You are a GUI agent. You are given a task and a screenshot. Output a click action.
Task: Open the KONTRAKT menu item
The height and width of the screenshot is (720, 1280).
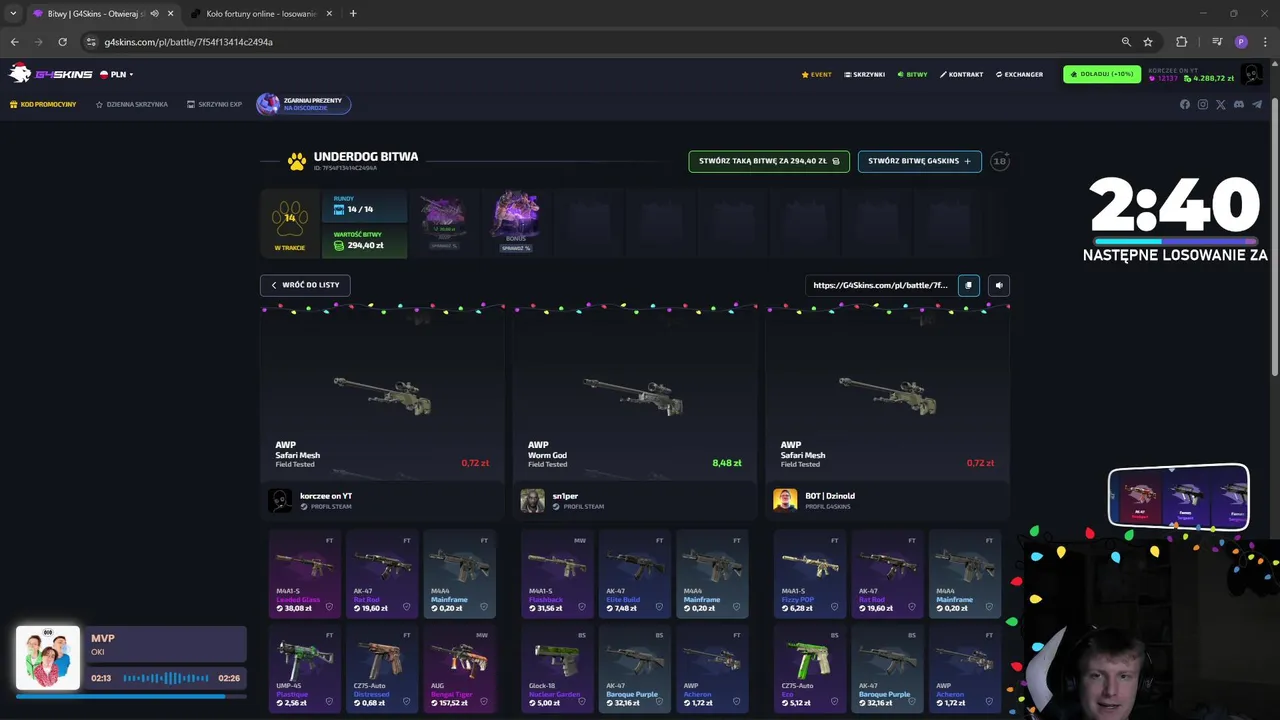coord(961,75)
